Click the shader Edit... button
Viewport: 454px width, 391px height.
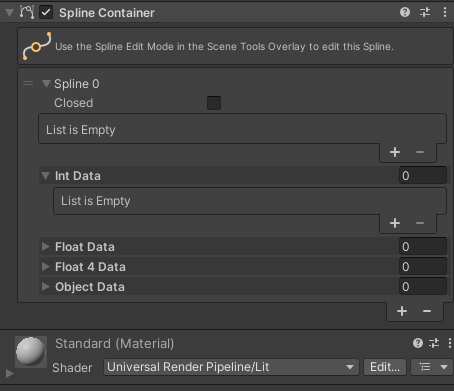(385, 367)
